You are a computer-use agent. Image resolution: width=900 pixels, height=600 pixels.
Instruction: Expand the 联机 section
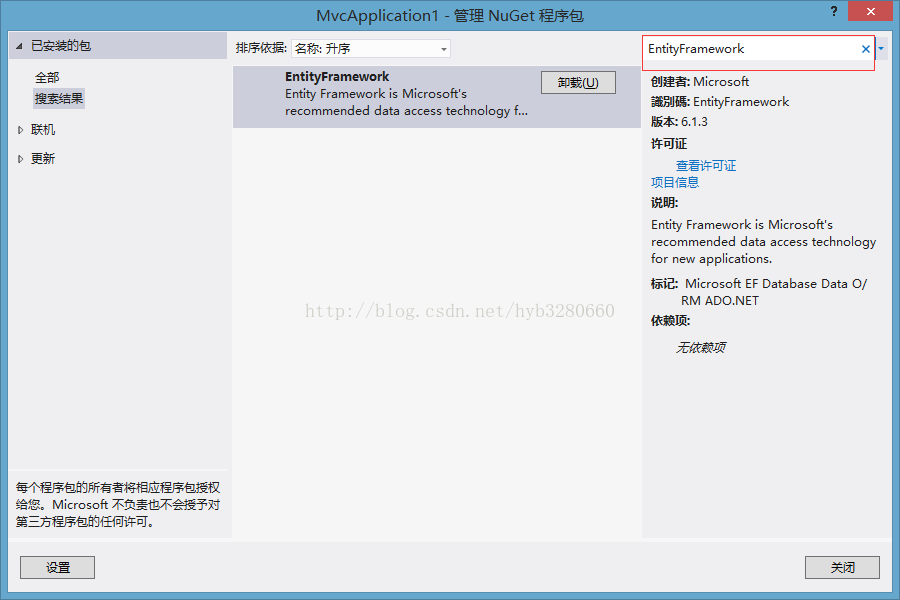tap(20, 130)
